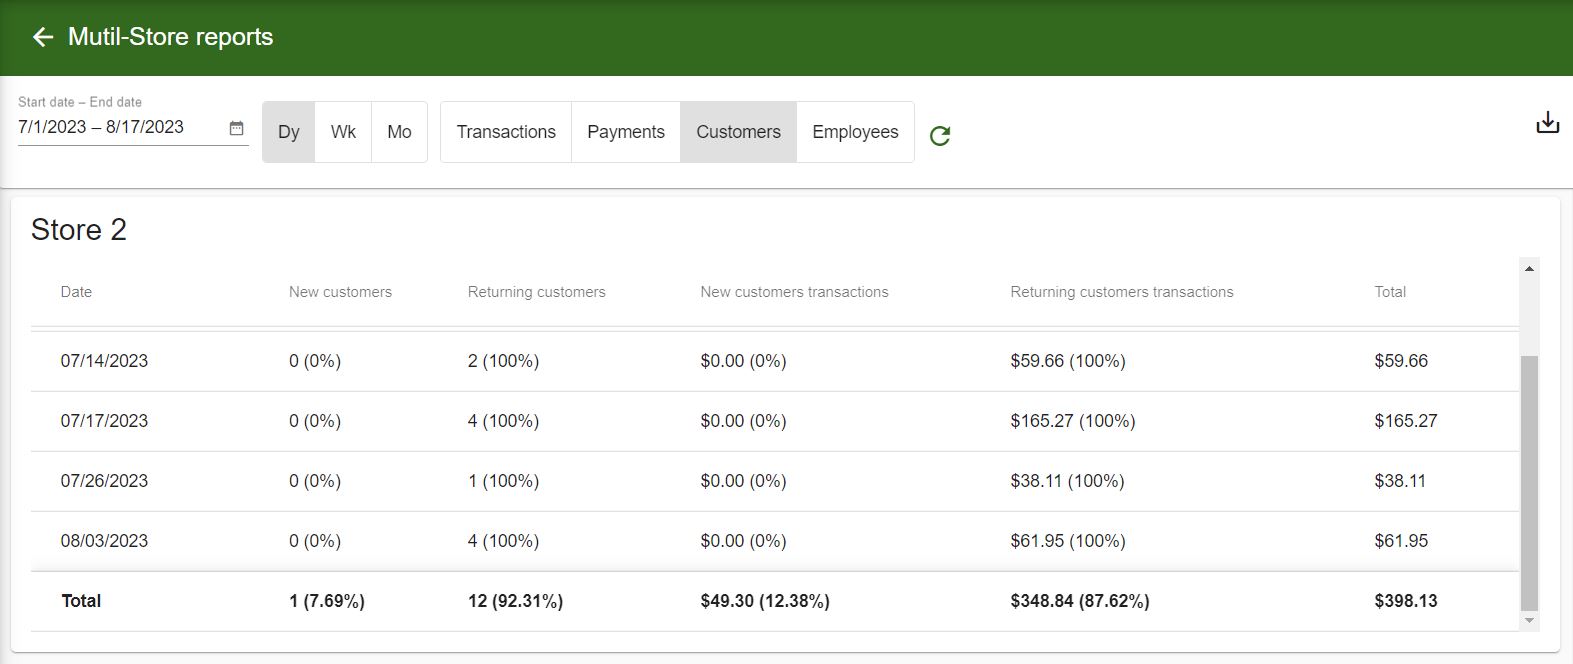Select the 07/26/2023 date cell
Viewport: 1573px width, 664px height.
(104, 481)
